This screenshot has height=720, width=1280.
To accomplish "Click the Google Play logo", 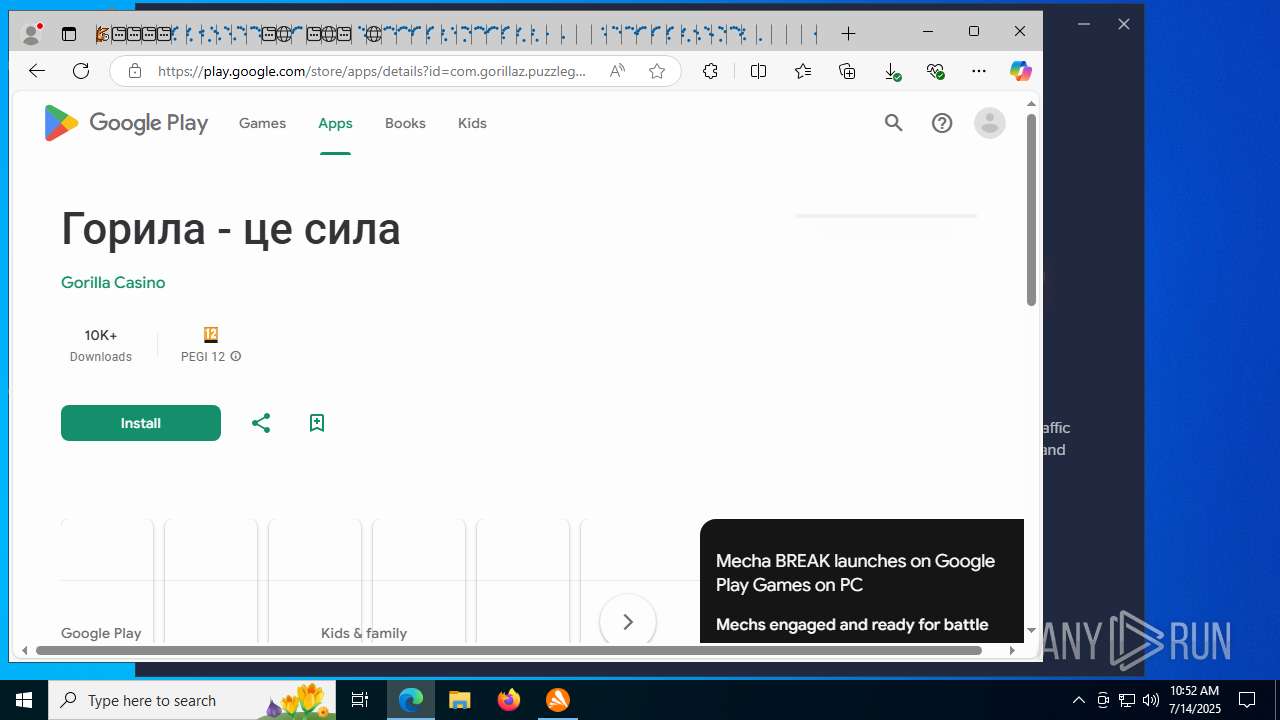I will pyautogui.click(x=126, y=123).
